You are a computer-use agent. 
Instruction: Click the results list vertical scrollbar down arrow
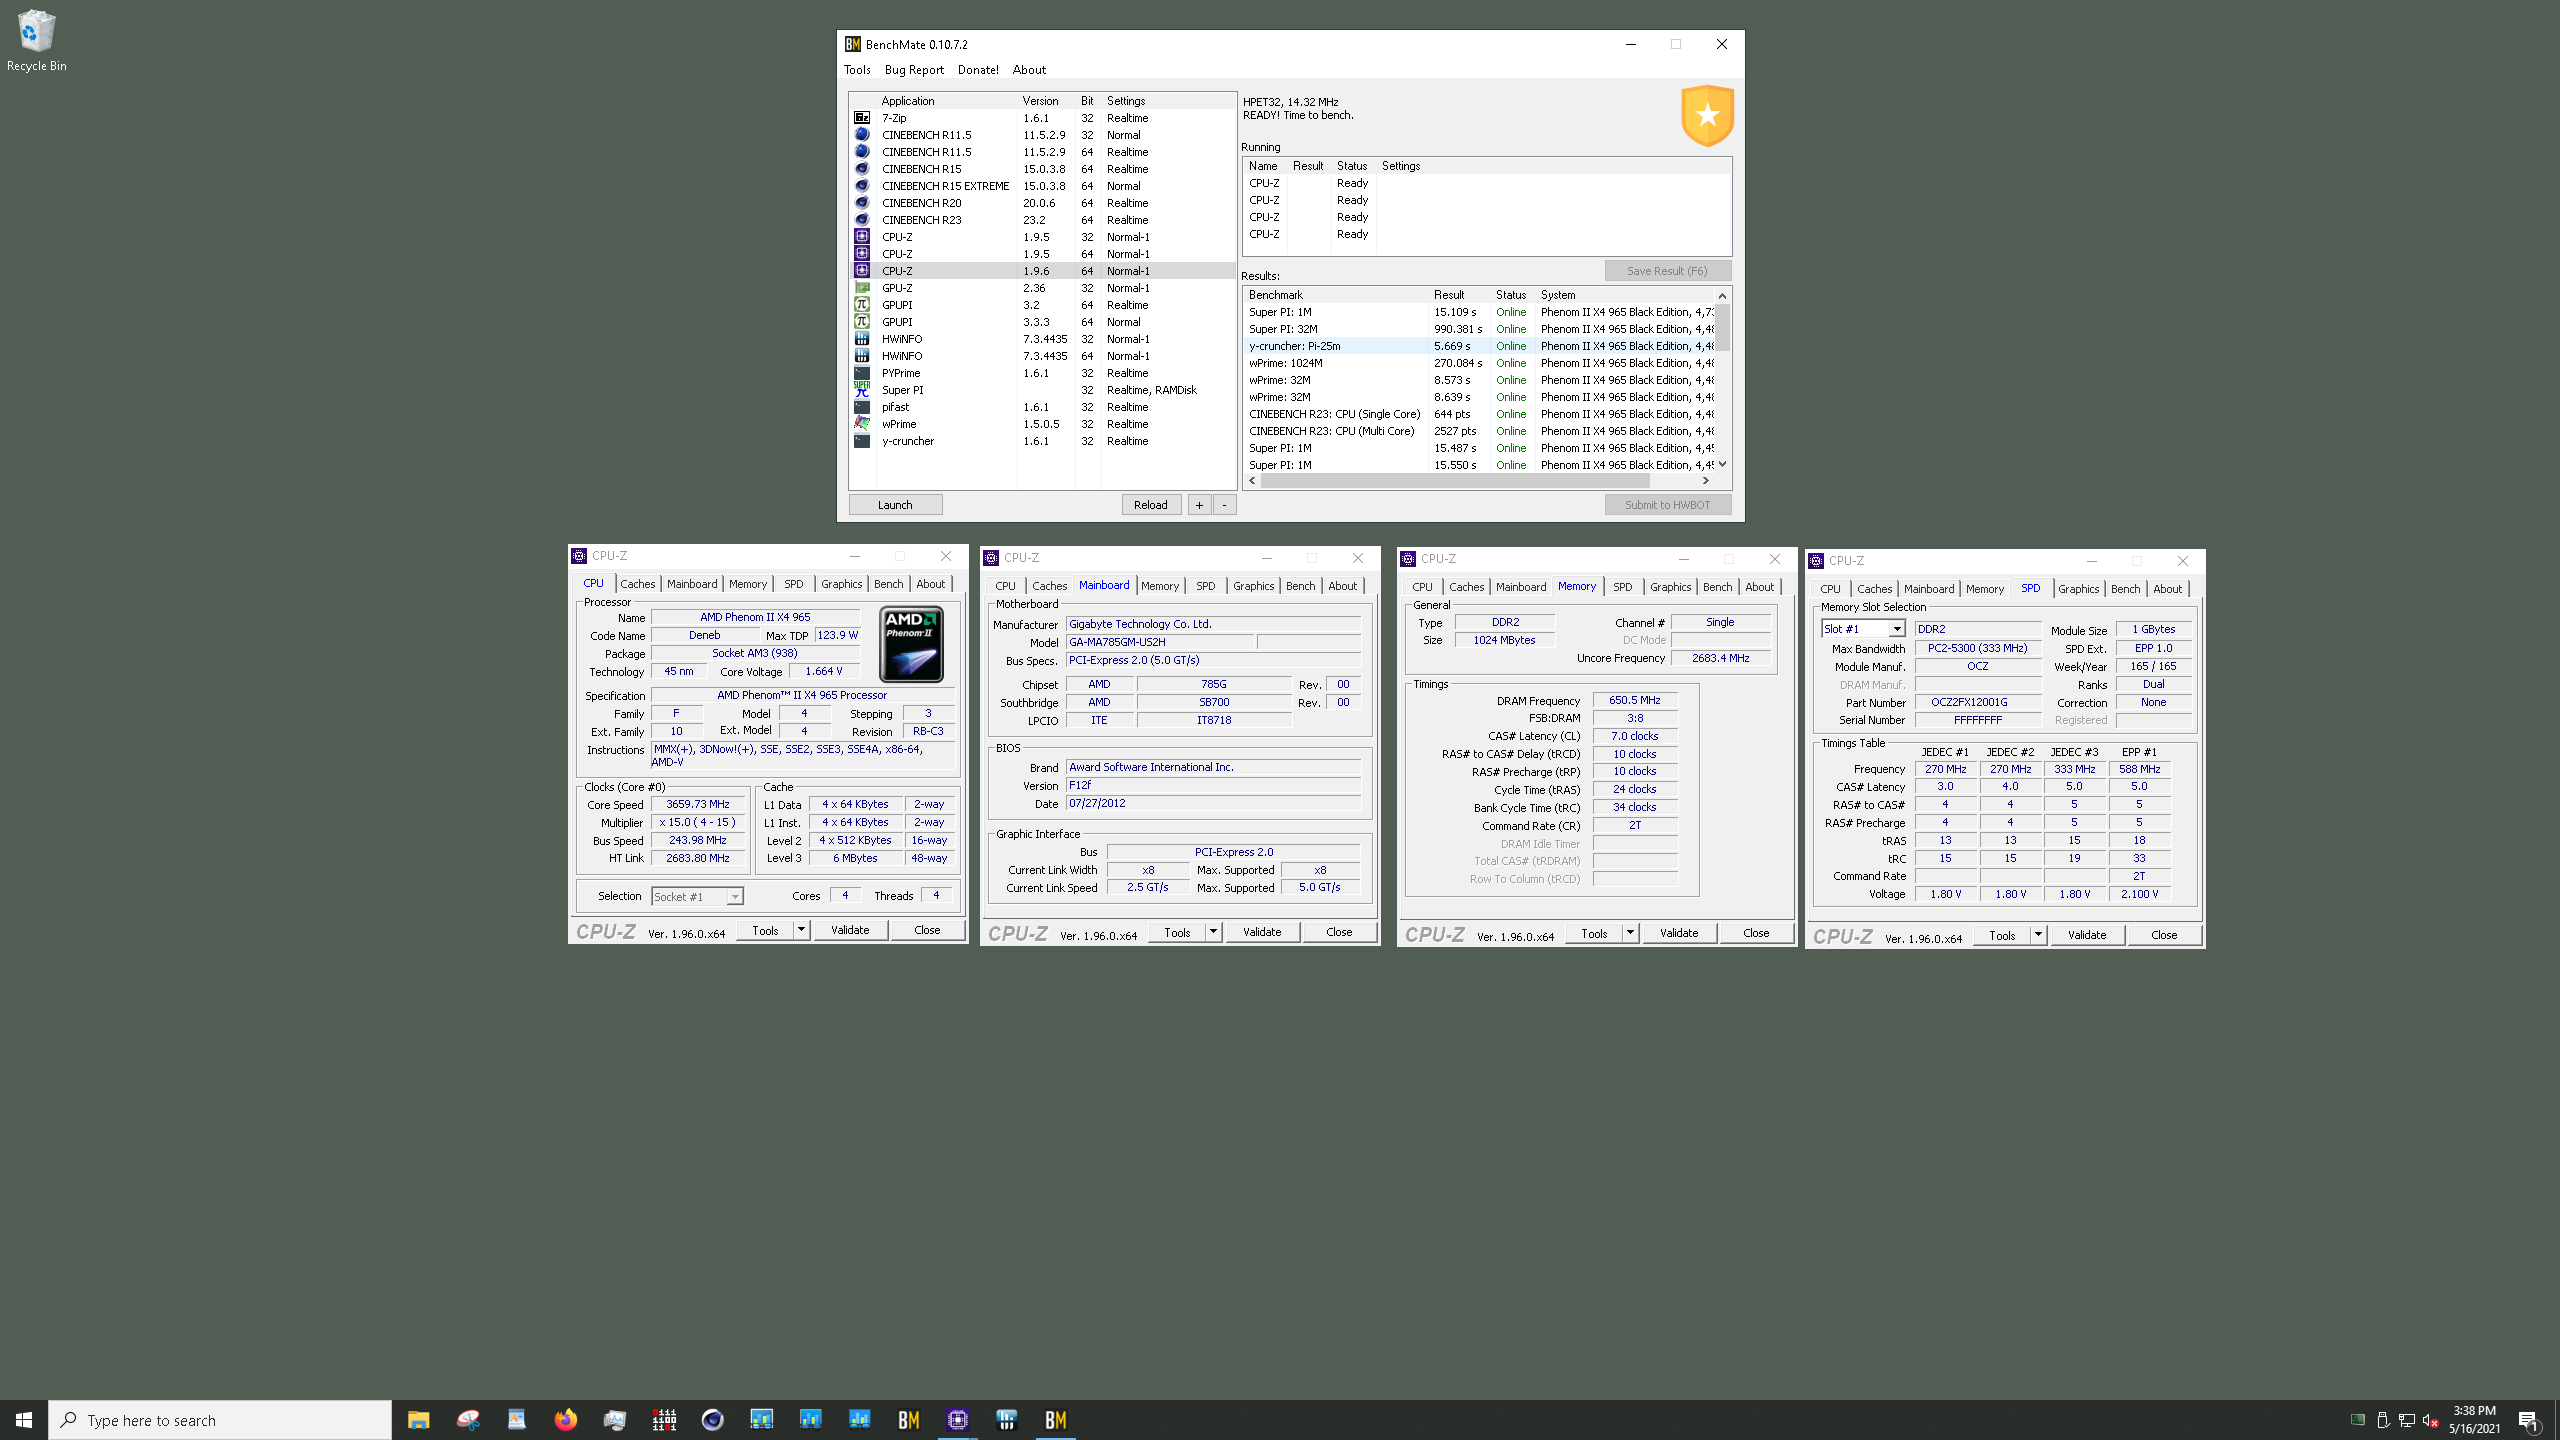coord(1722,464)
